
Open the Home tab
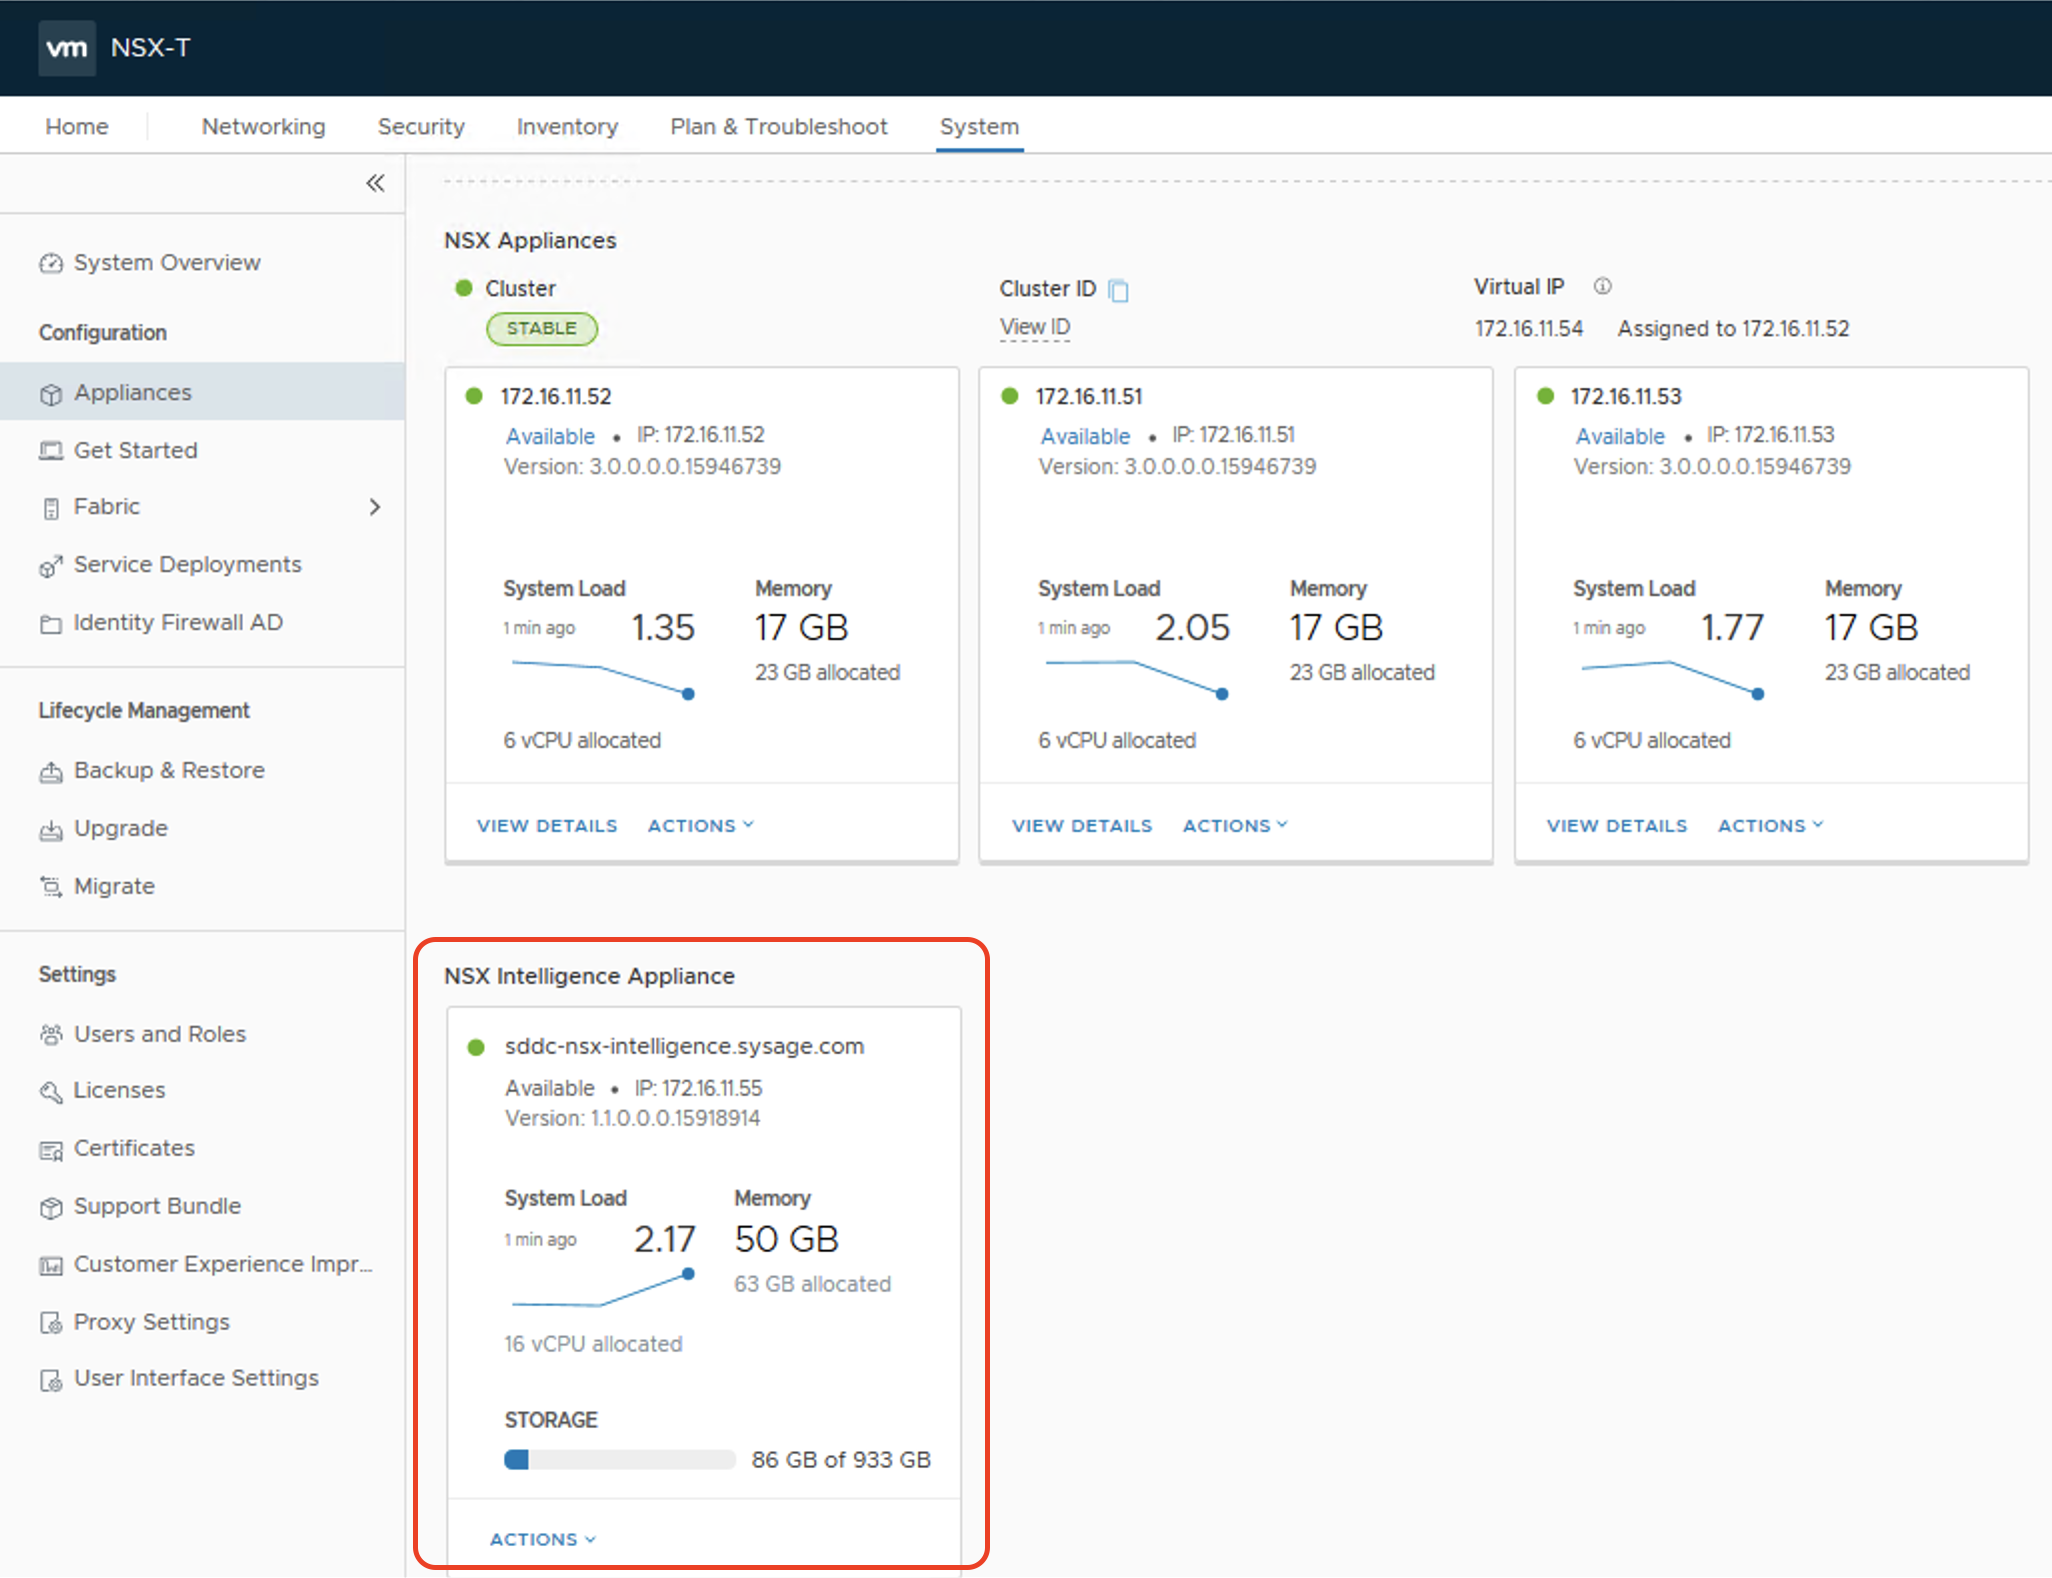coord(77,127)
